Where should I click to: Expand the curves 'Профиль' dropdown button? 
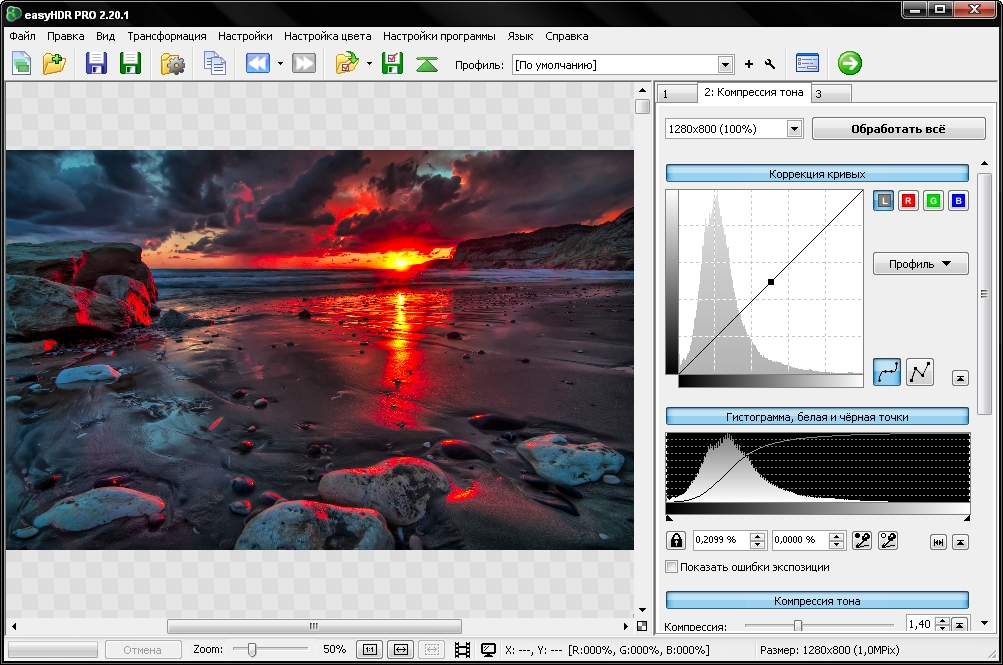[x=920, y=264]
